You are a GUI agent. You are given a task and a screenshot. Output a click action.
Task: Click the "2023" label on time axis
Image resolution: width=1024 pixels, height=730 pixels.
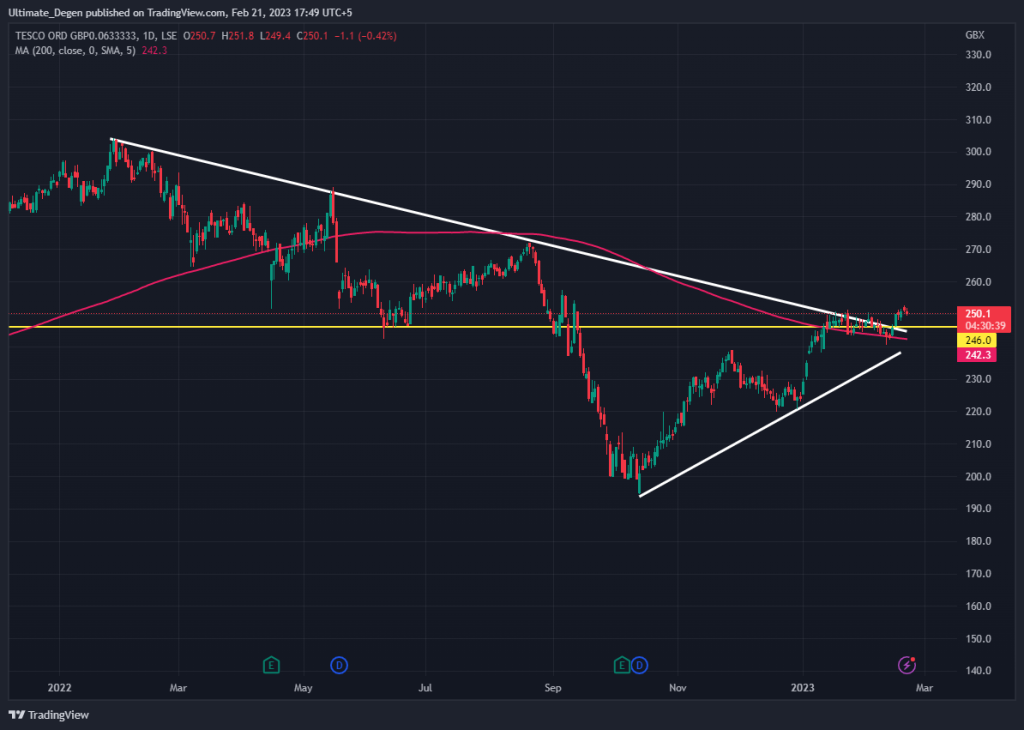click(802, 688)
